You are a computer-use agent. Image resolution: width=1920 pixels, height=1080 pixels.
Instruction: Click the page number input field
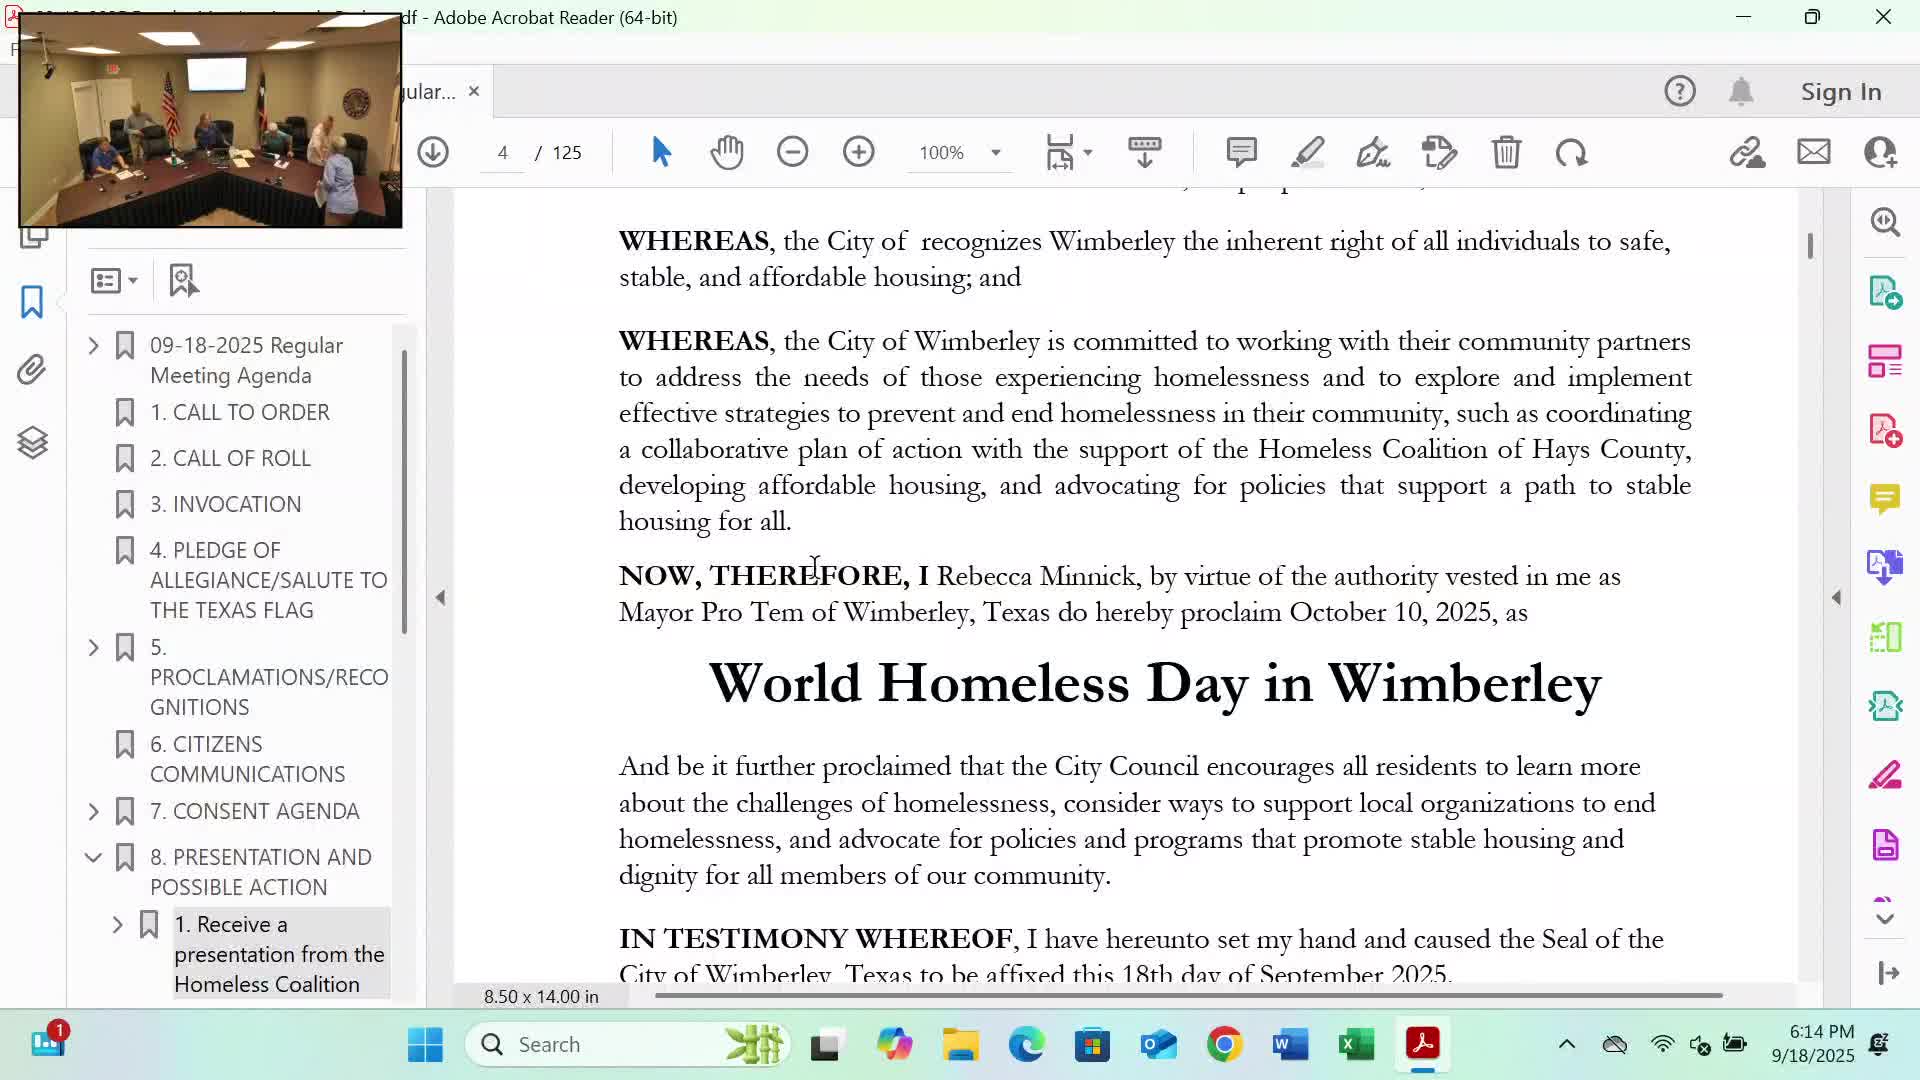(502, 152)
